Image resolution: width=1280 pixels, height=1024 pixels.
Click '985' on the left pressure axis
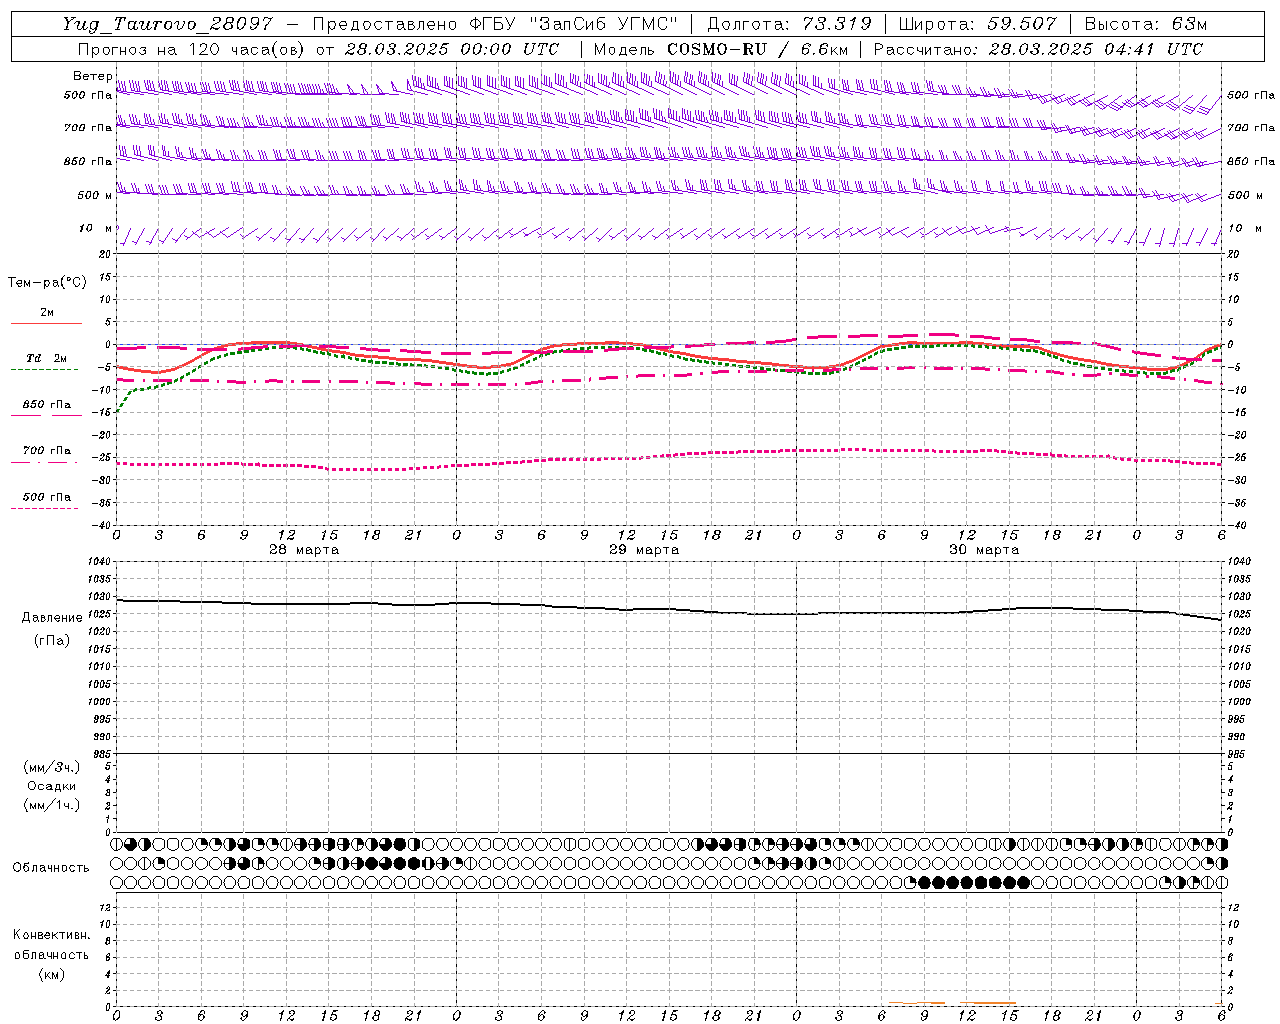[x=100, y=754]
